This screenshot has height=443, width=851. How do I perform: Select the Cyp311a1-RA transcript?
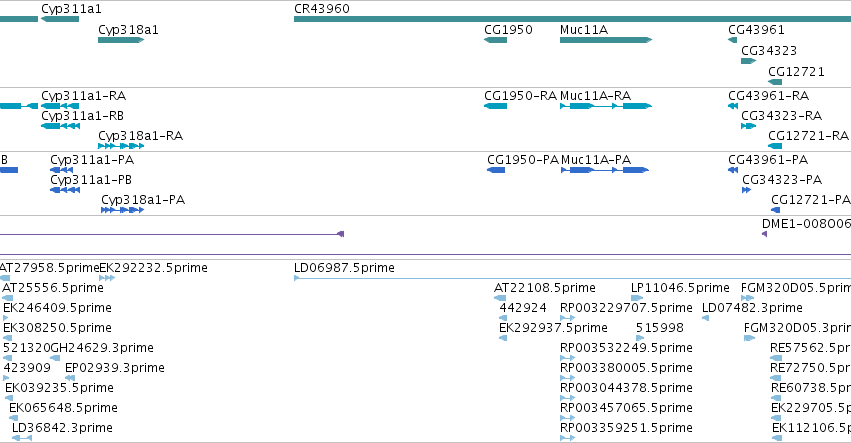click(x=60, y=106)
